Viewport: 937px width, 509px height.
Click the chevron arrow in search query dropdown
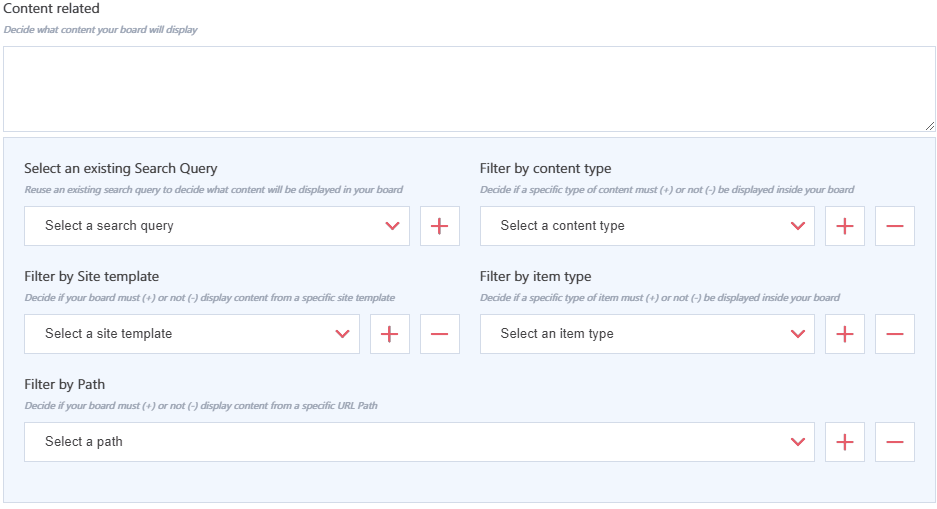(x=392, y=226)
